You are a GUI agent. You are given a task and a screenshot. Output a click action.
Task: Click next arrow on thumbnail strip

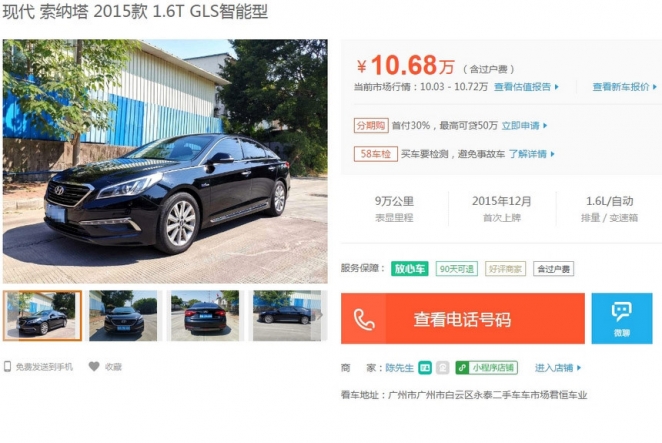(x=320, y=315)
